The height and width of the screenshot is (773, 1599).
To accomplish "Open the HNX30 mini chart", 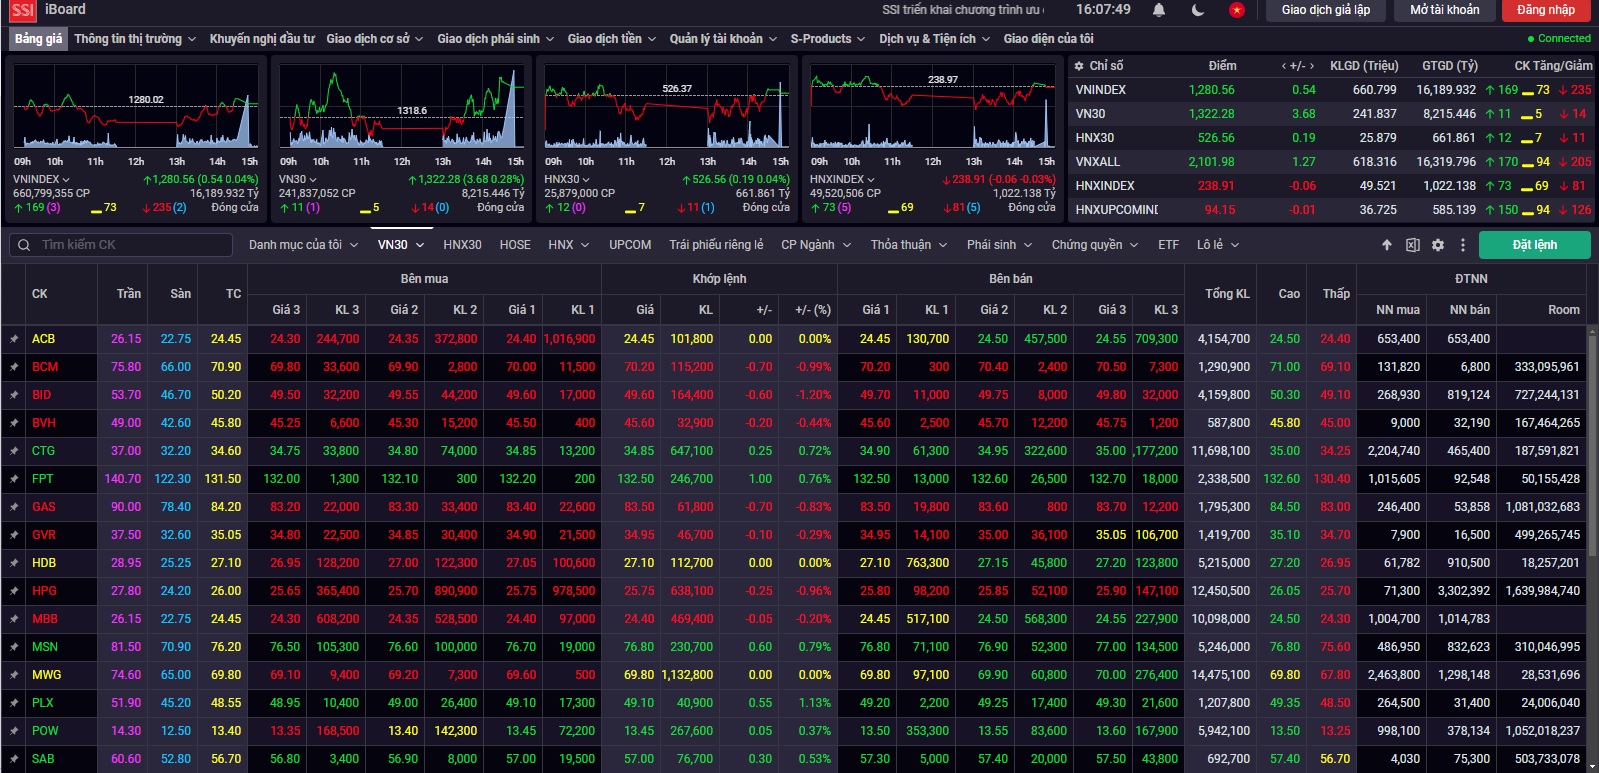I will coord(667,109).
